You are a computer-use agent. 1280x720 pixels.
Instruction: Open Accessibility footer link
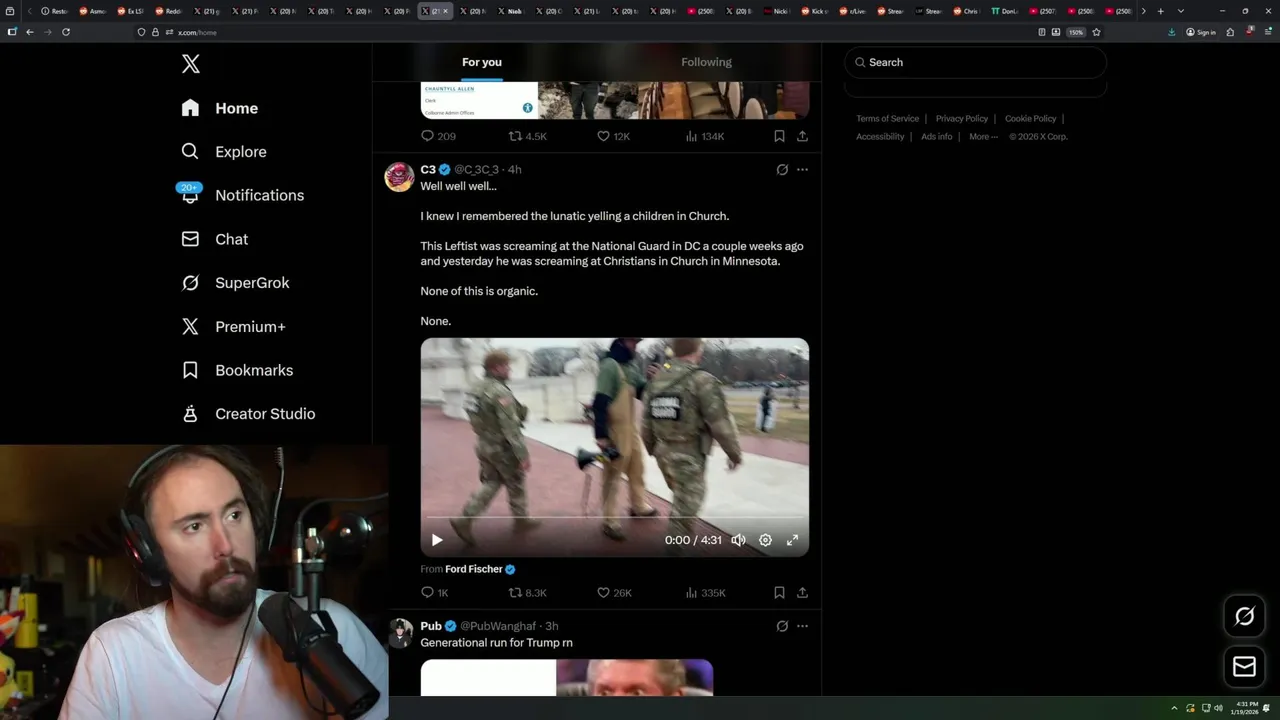pos(880,137)
